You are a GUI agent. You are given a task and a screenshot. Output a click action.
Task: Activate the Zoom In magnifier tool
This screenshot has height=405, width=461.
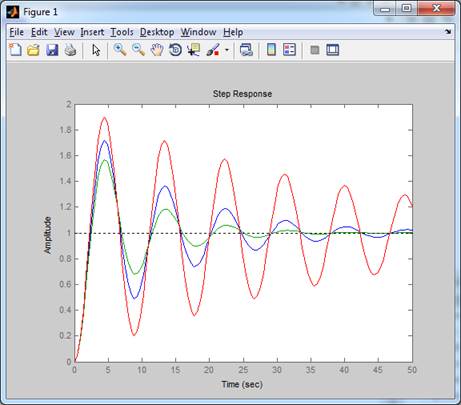[120, 50]
